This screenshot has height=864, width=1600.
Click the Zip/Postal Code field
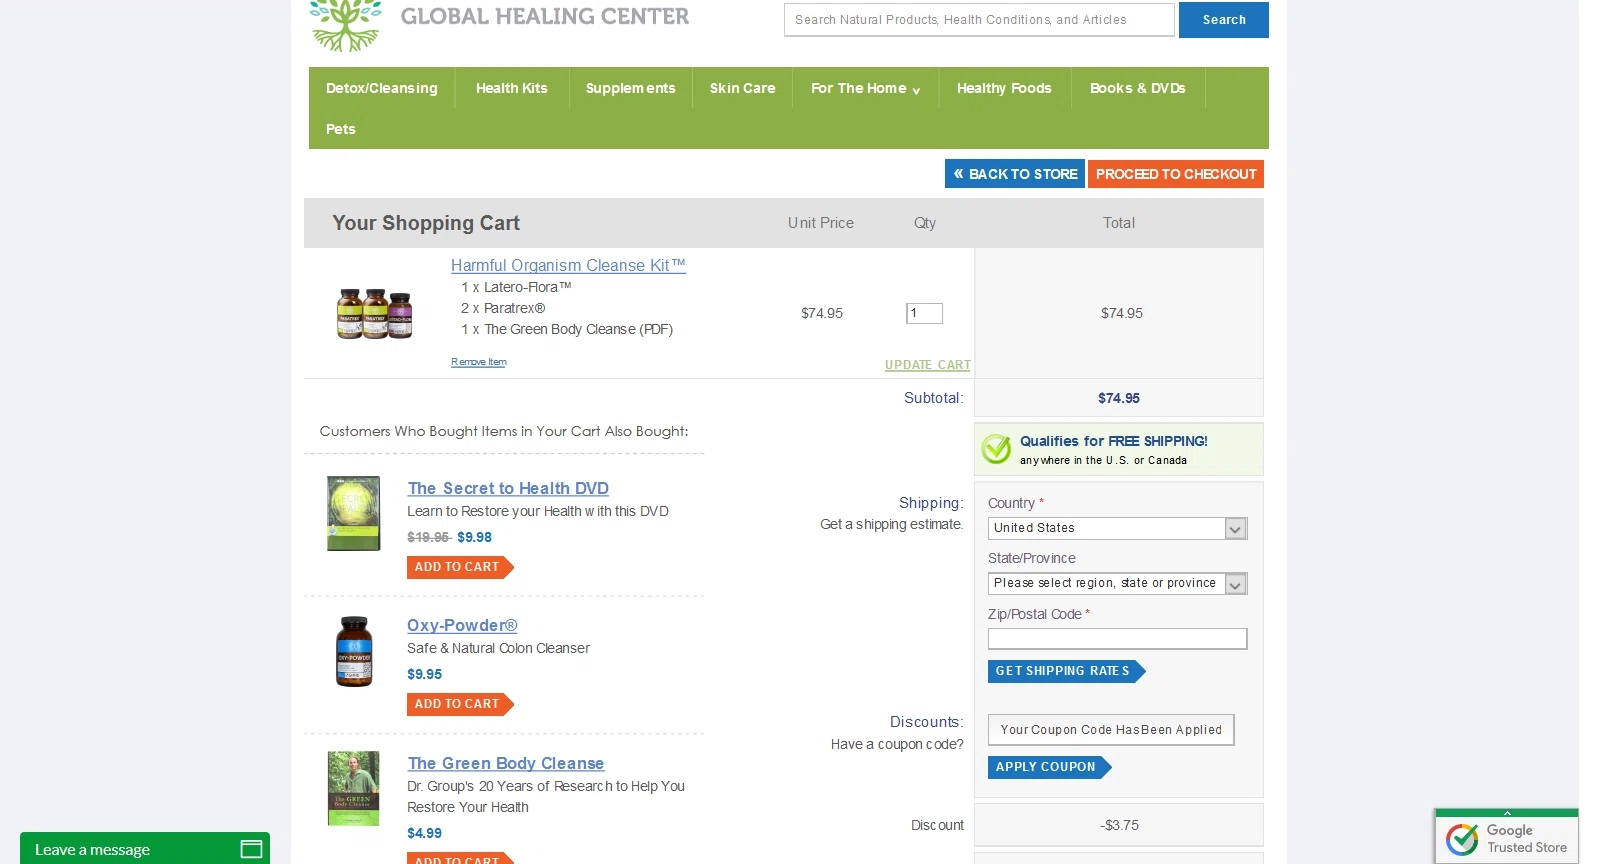coord(1117,639)
